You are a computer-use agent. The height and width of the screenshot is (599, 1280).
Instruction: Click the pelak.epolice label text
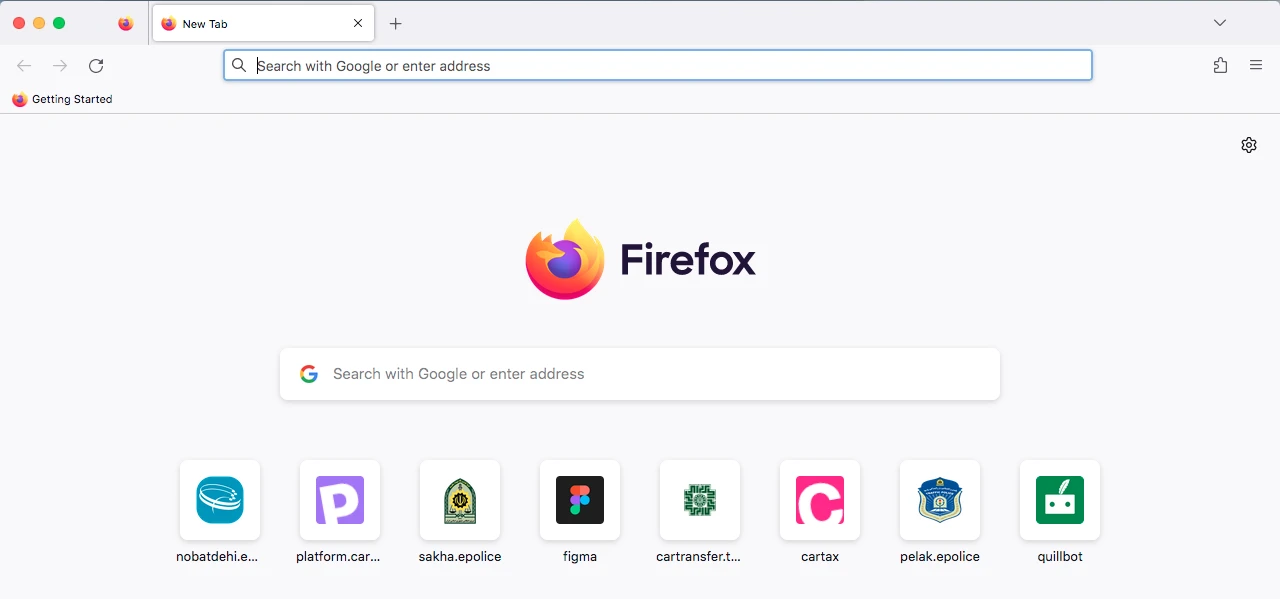940,557
